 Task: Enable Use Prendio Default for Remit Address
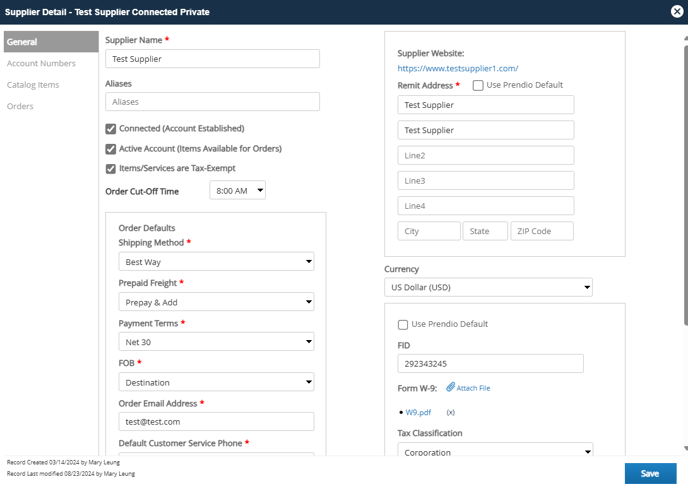pos(478,85)
